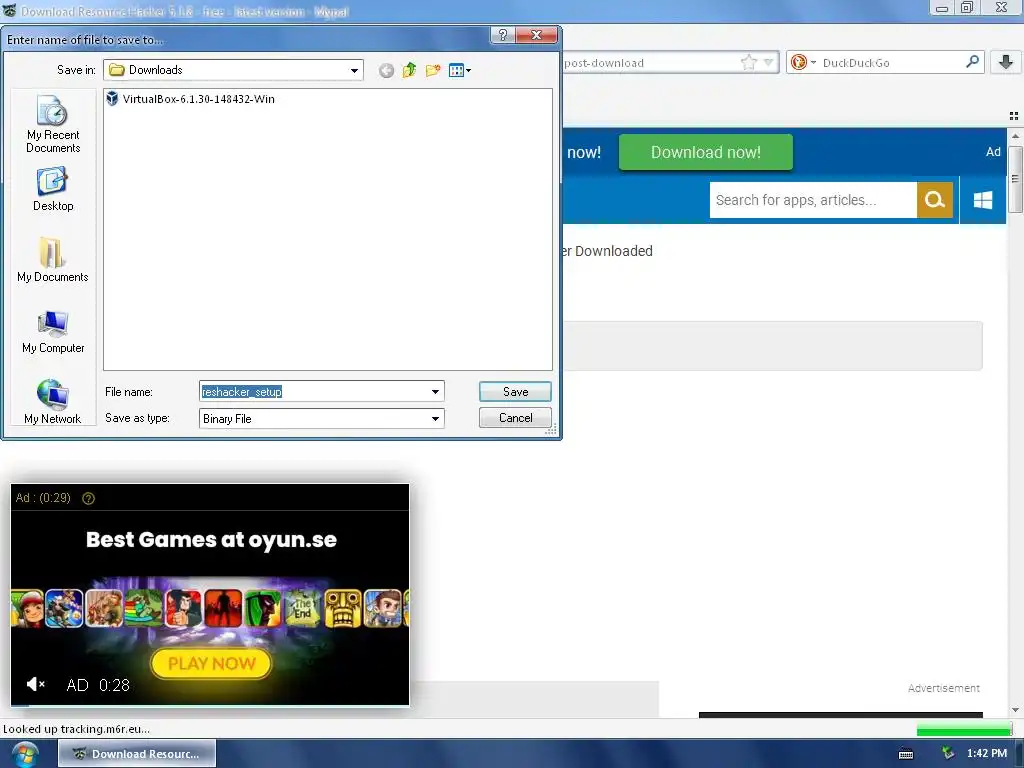Open the View menu icon
The width and height of the screenshot is (1024, 768).
click(x=460, y=71)
